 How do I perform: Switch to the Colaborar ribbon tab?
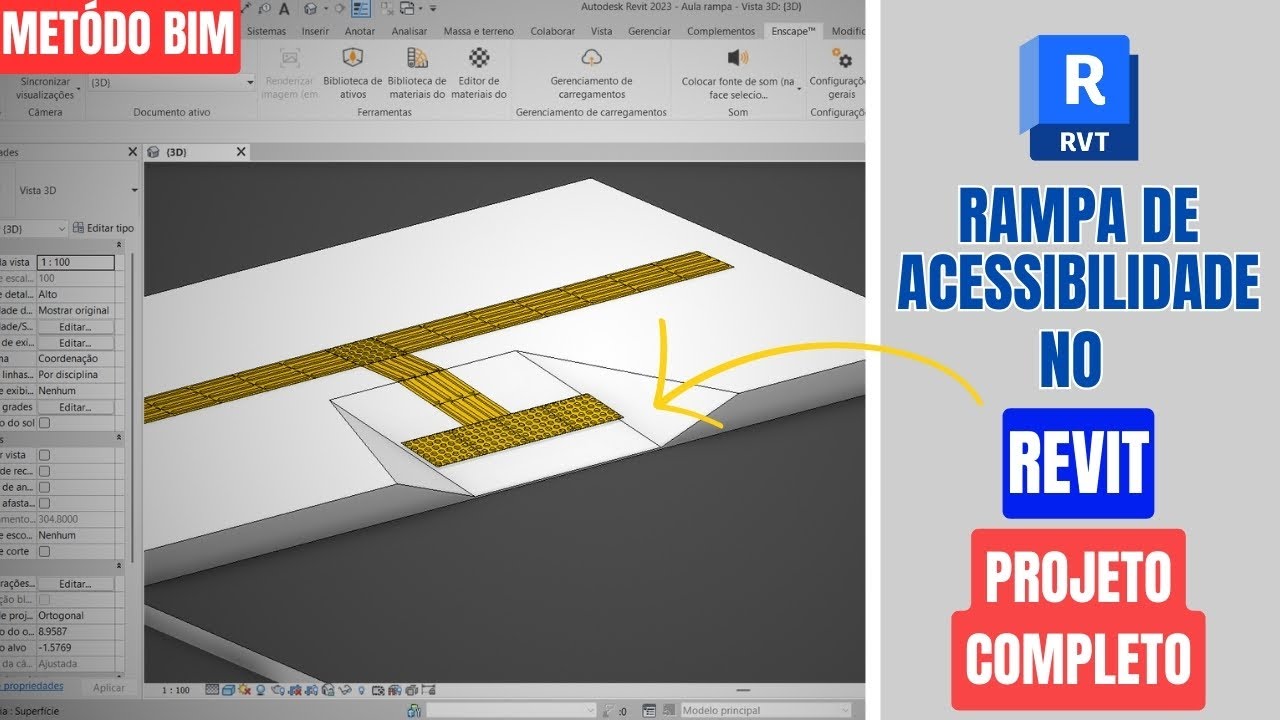coord(553,31)
